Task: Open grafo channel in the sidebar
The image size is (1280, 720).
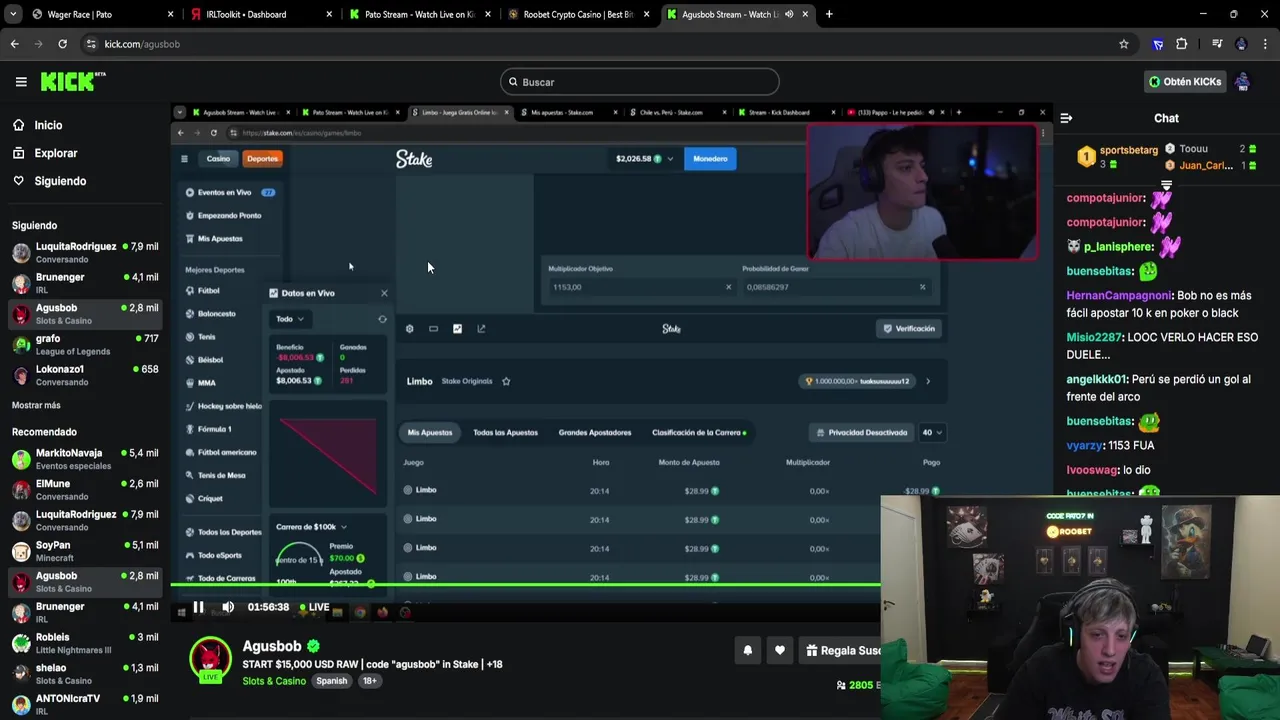Action: click(84, 345)
